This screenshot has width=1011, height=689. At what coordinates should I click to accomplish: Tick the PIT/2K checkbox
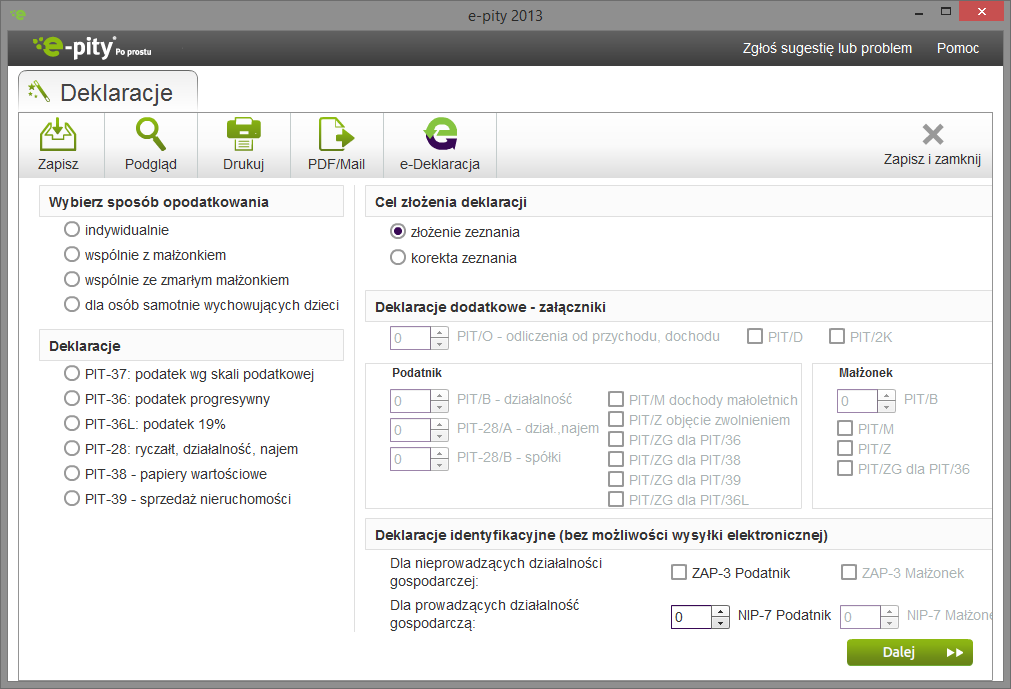[x=837, y=336]
